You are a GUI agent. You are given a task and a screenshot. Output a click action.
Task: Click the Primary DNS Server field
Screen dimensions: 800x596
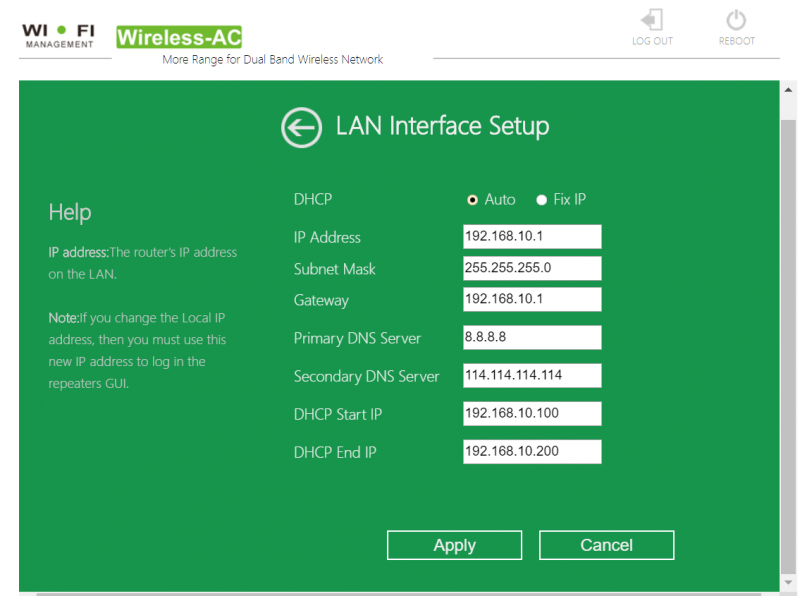(532, 337)
